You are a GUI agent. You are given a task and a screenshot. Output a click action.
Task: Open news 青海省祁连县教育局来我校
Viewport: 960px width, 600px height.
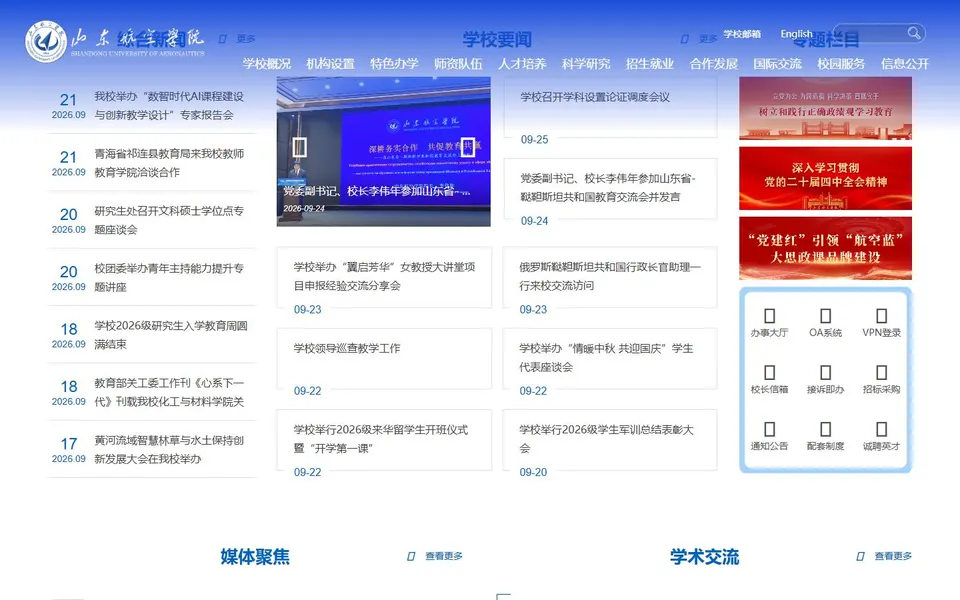[169, 163]
